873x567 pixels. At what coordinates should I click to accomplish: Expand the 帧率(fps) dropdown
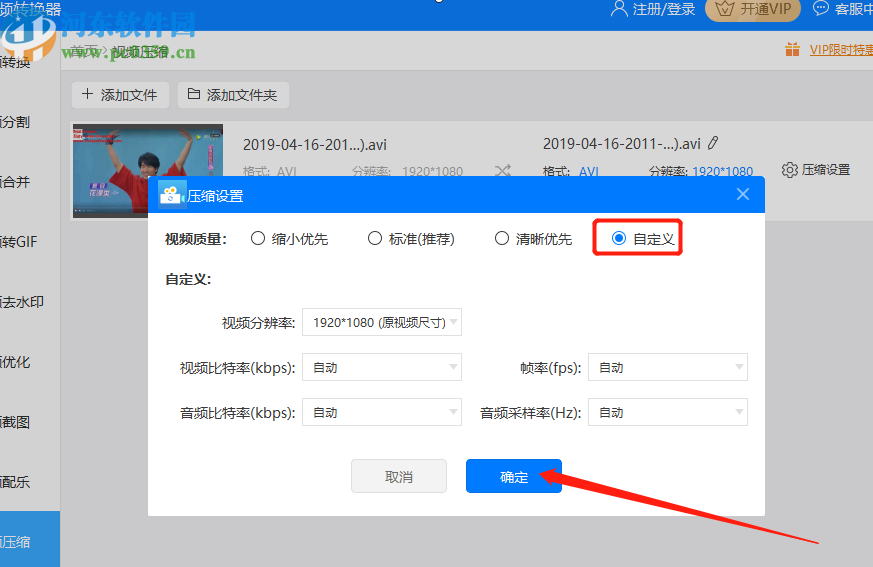[x=668, y=367]
